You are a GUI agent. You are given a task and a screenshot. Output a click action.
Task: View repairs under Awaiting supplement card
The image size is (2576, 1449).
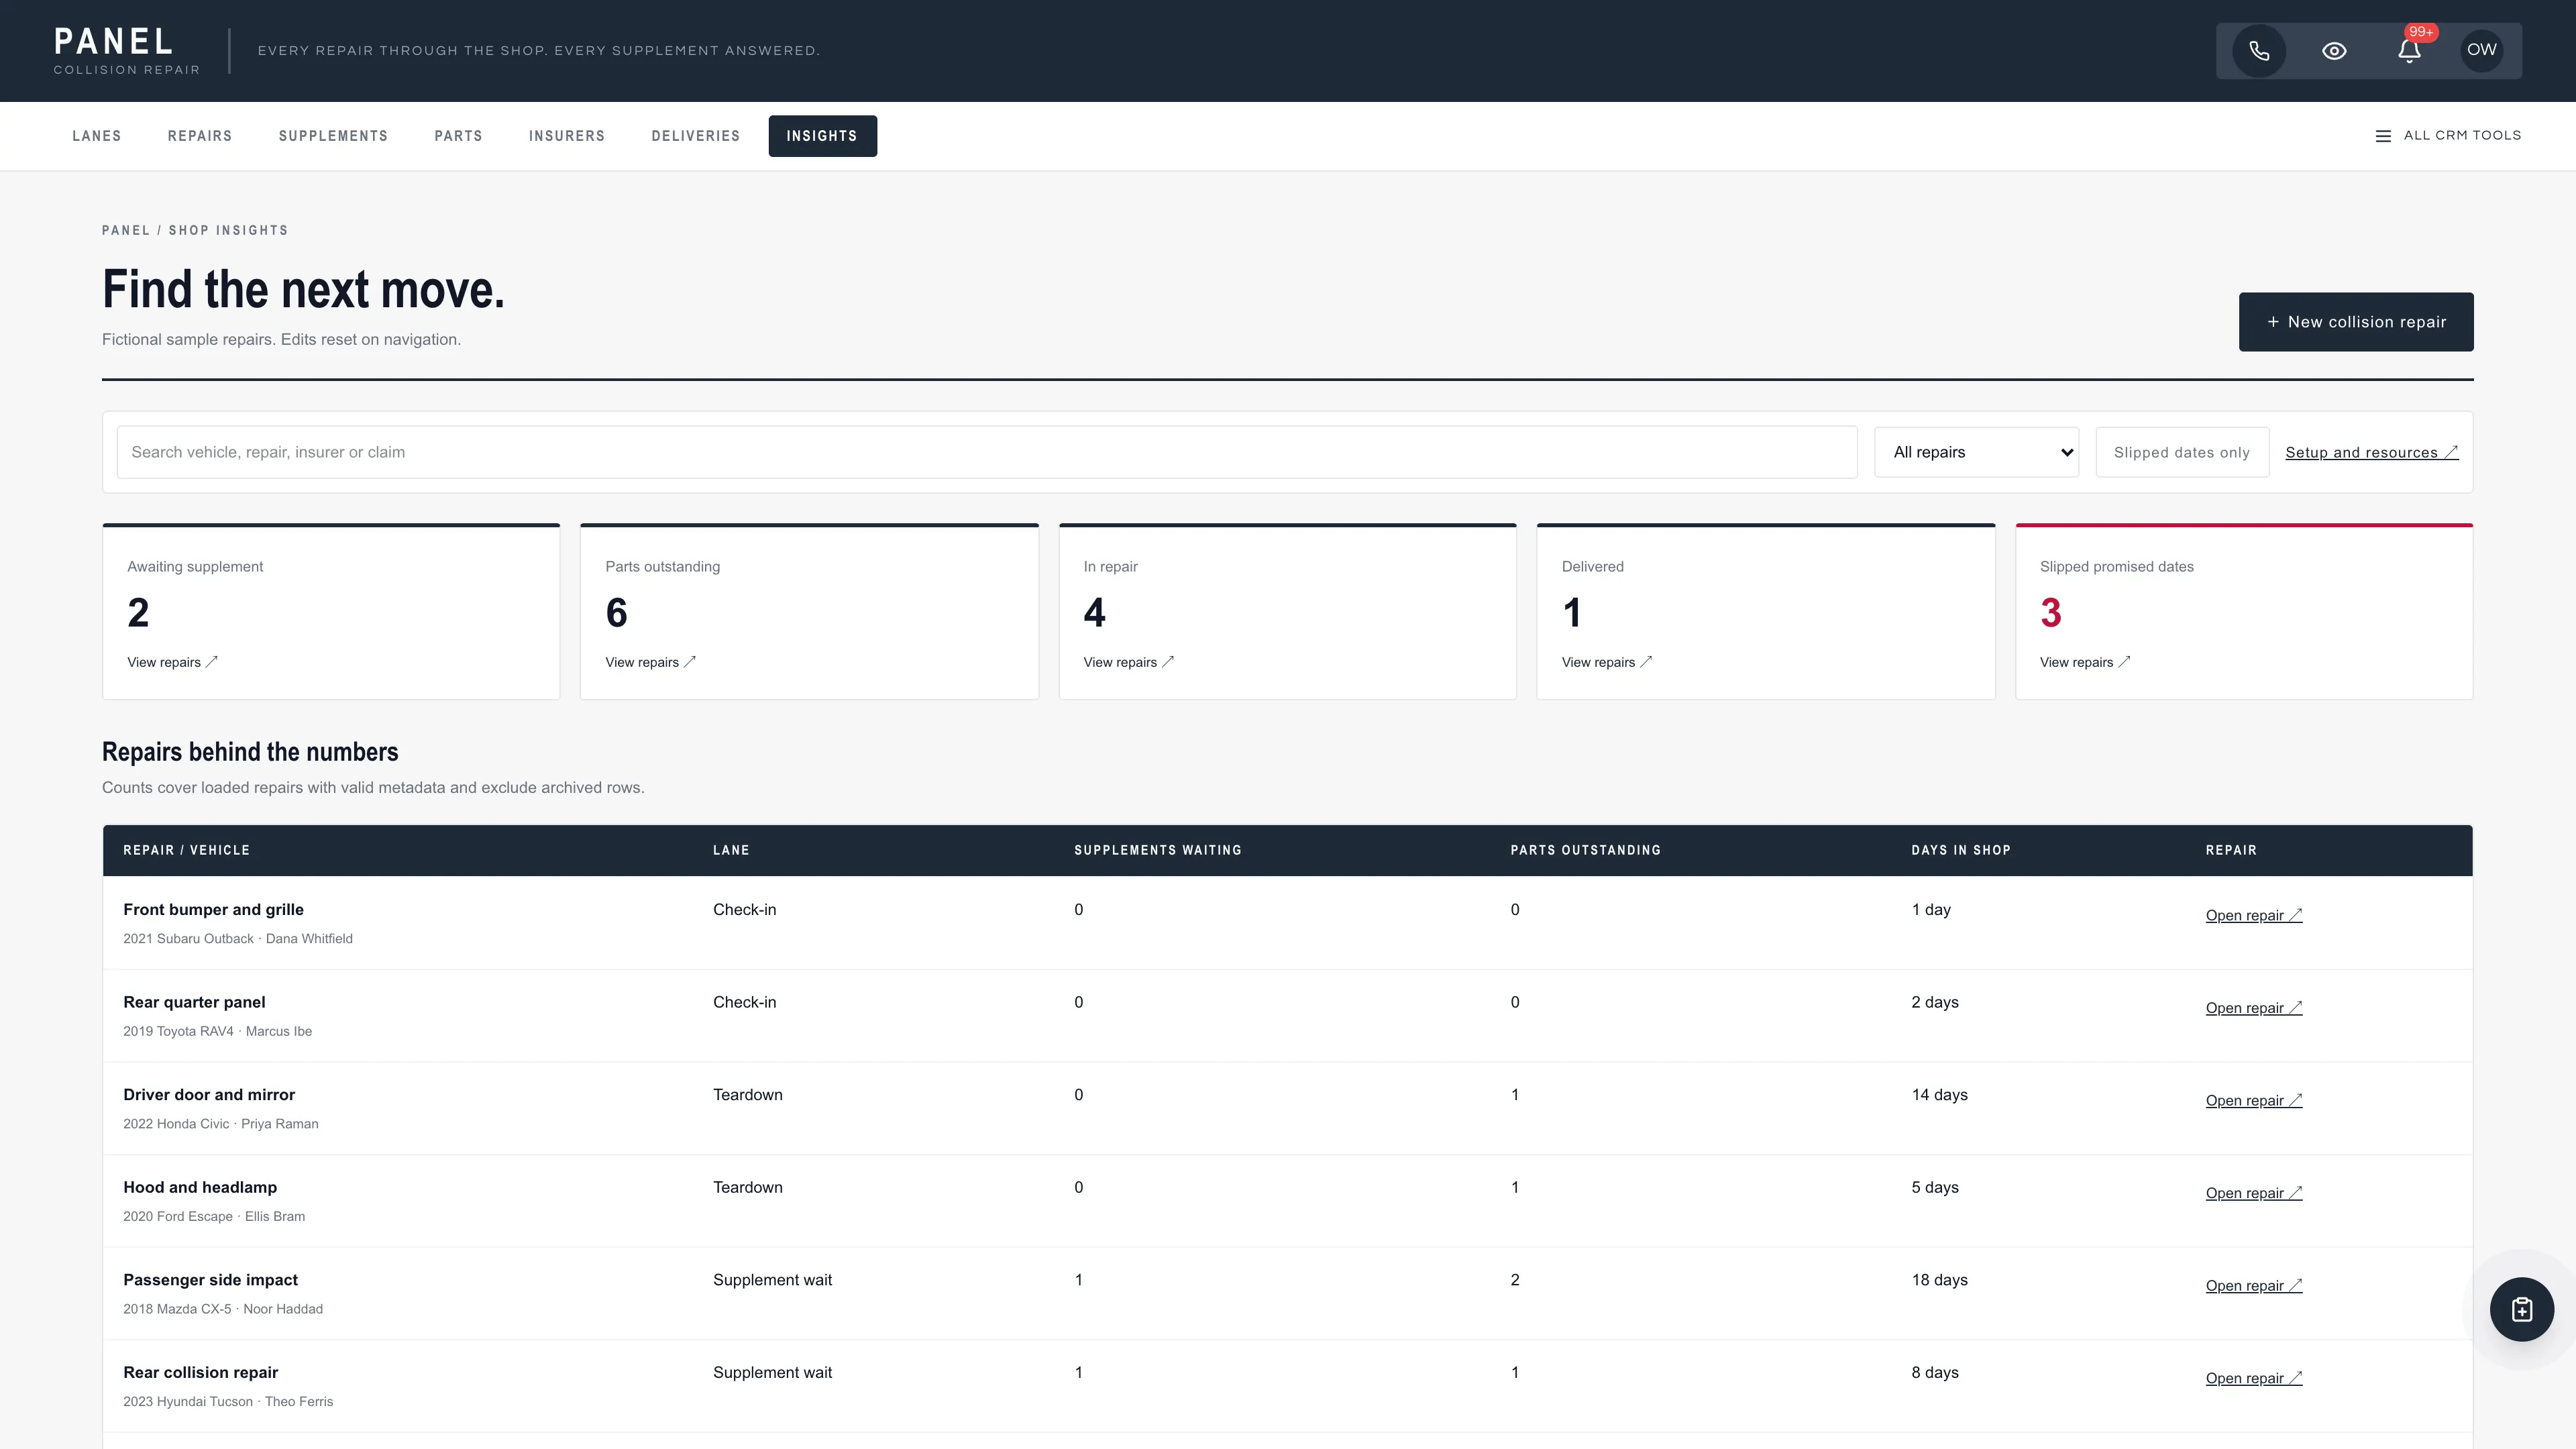coord(172,662)
